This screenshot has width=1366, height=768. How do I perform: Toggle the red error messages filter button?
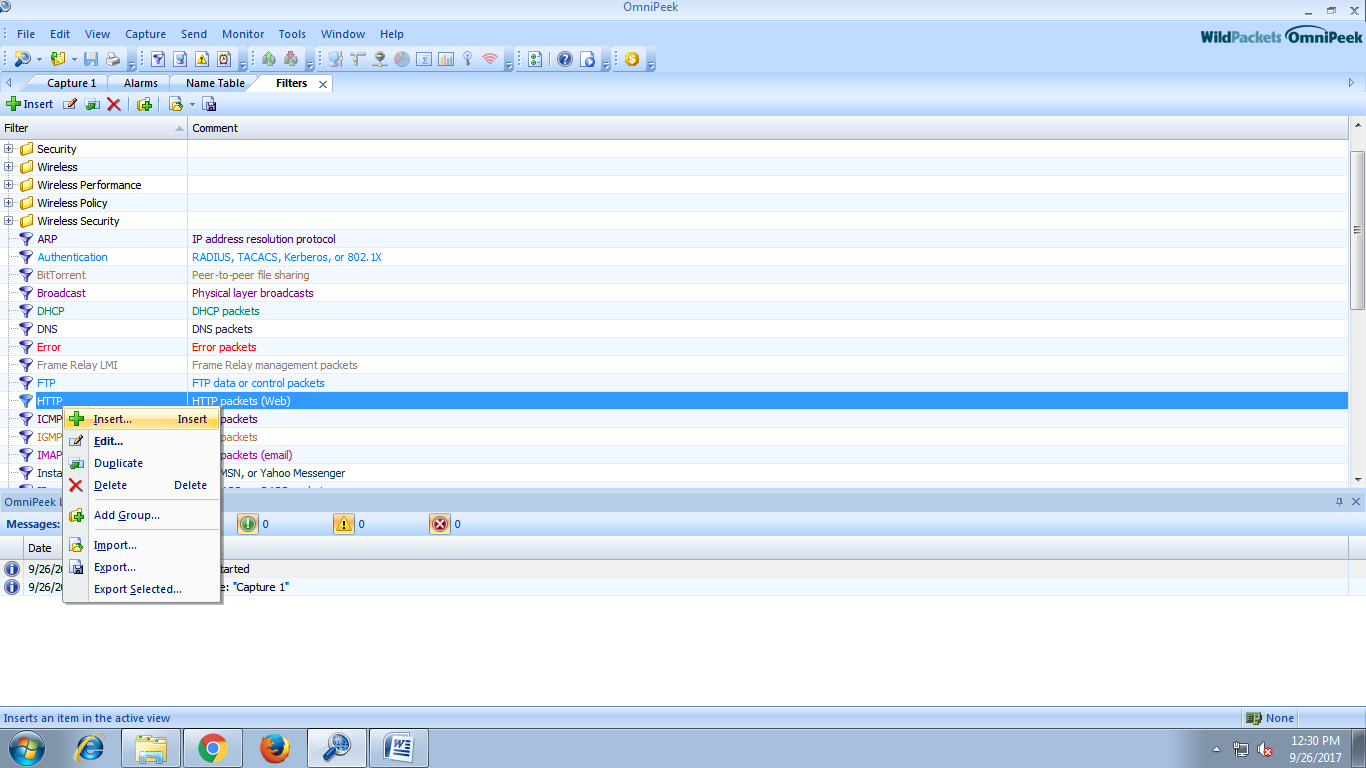coord(440,524)
